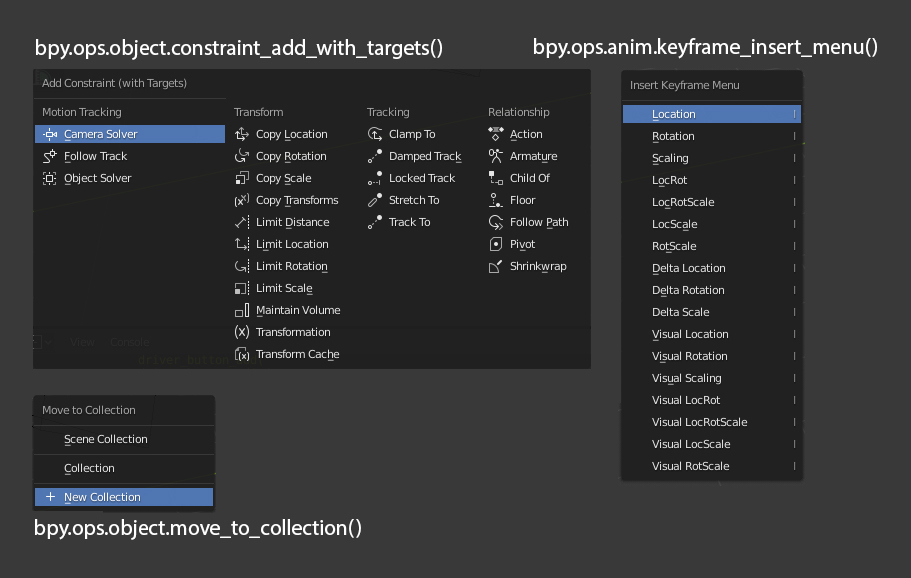Click the Camera Solver label
Viewport: 911px width, 578px height.
click(x=101, y=134)
